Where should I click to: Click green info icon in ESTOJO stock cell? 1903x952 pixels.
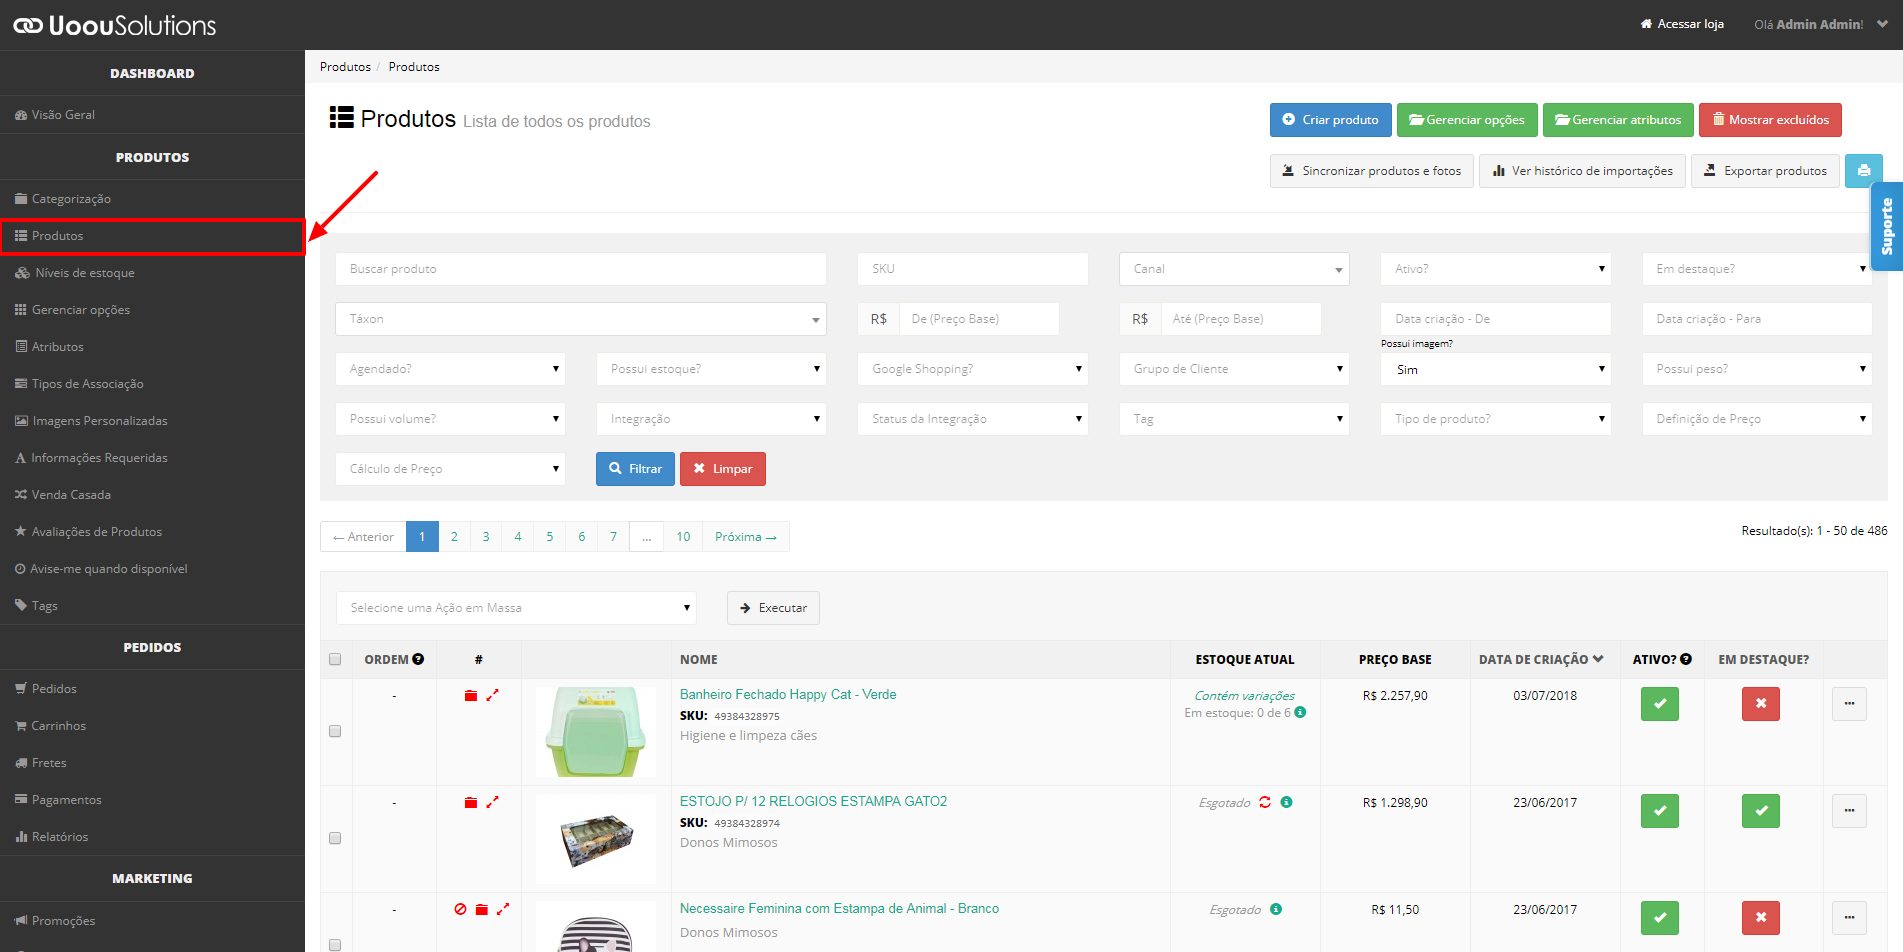[1286, 802]
